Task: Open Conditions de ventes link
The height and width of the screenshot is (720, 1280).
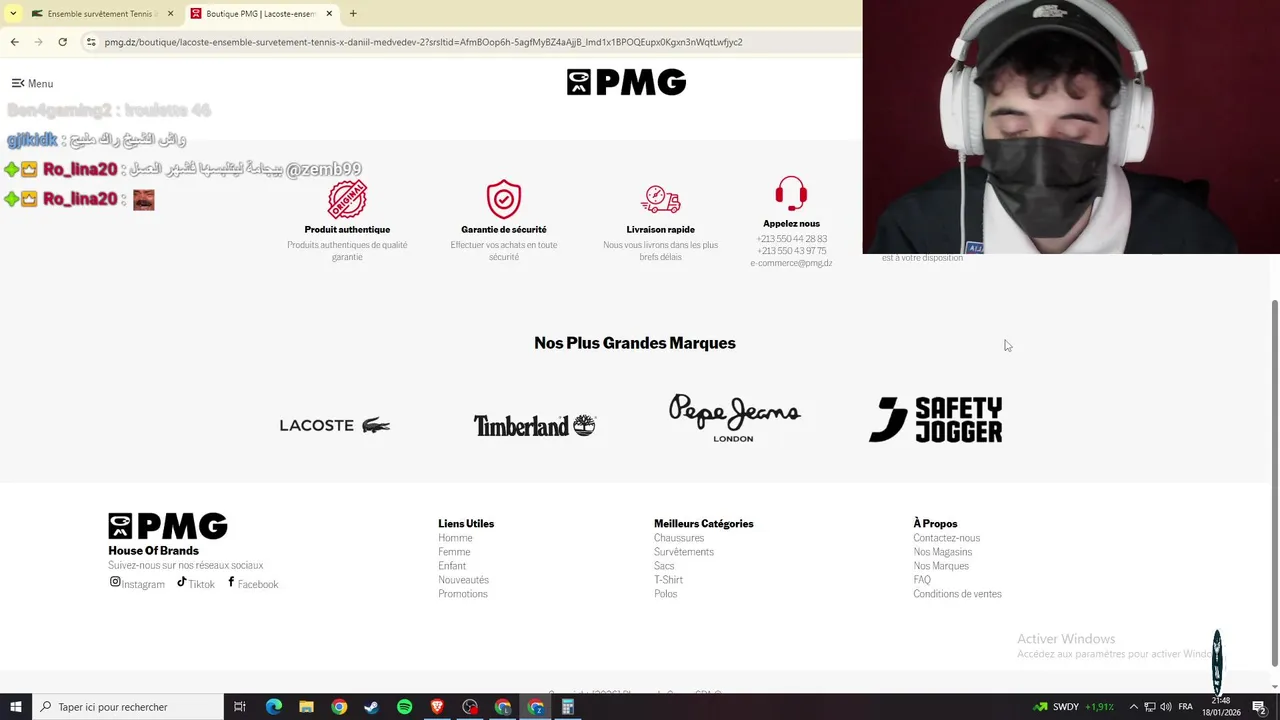Action: 957,594
